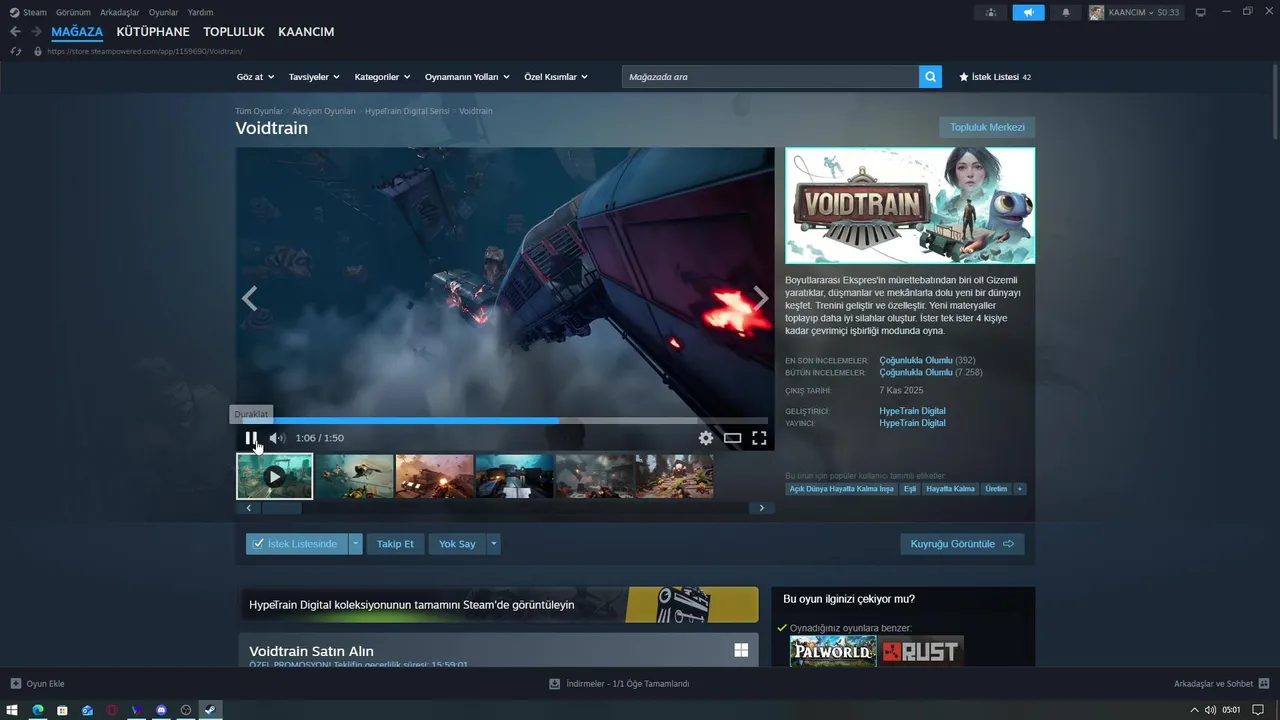Open the Kategoriler dropdown menu

pyautogui.click(x=382, y=77)
